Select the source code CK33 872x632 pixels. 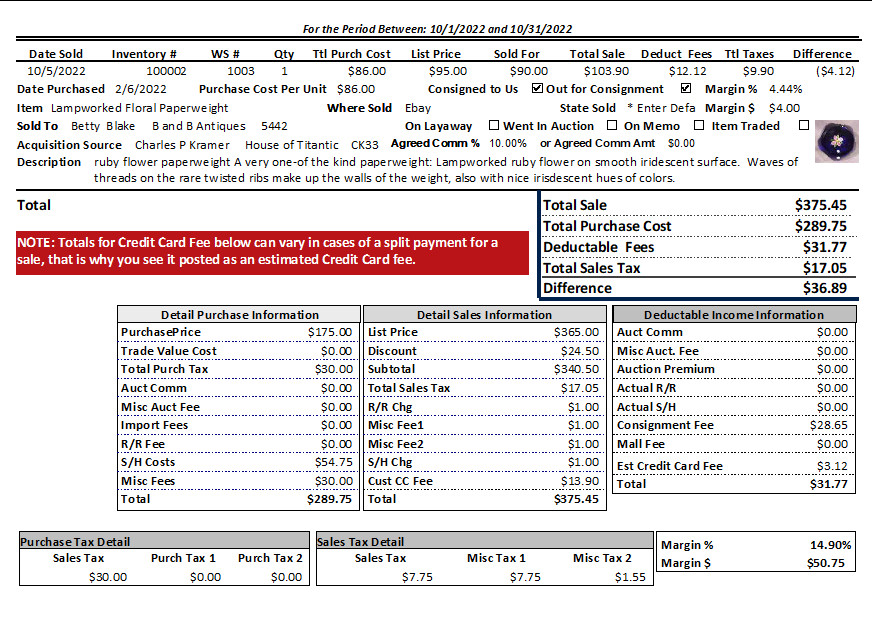[x=365, y=145]
